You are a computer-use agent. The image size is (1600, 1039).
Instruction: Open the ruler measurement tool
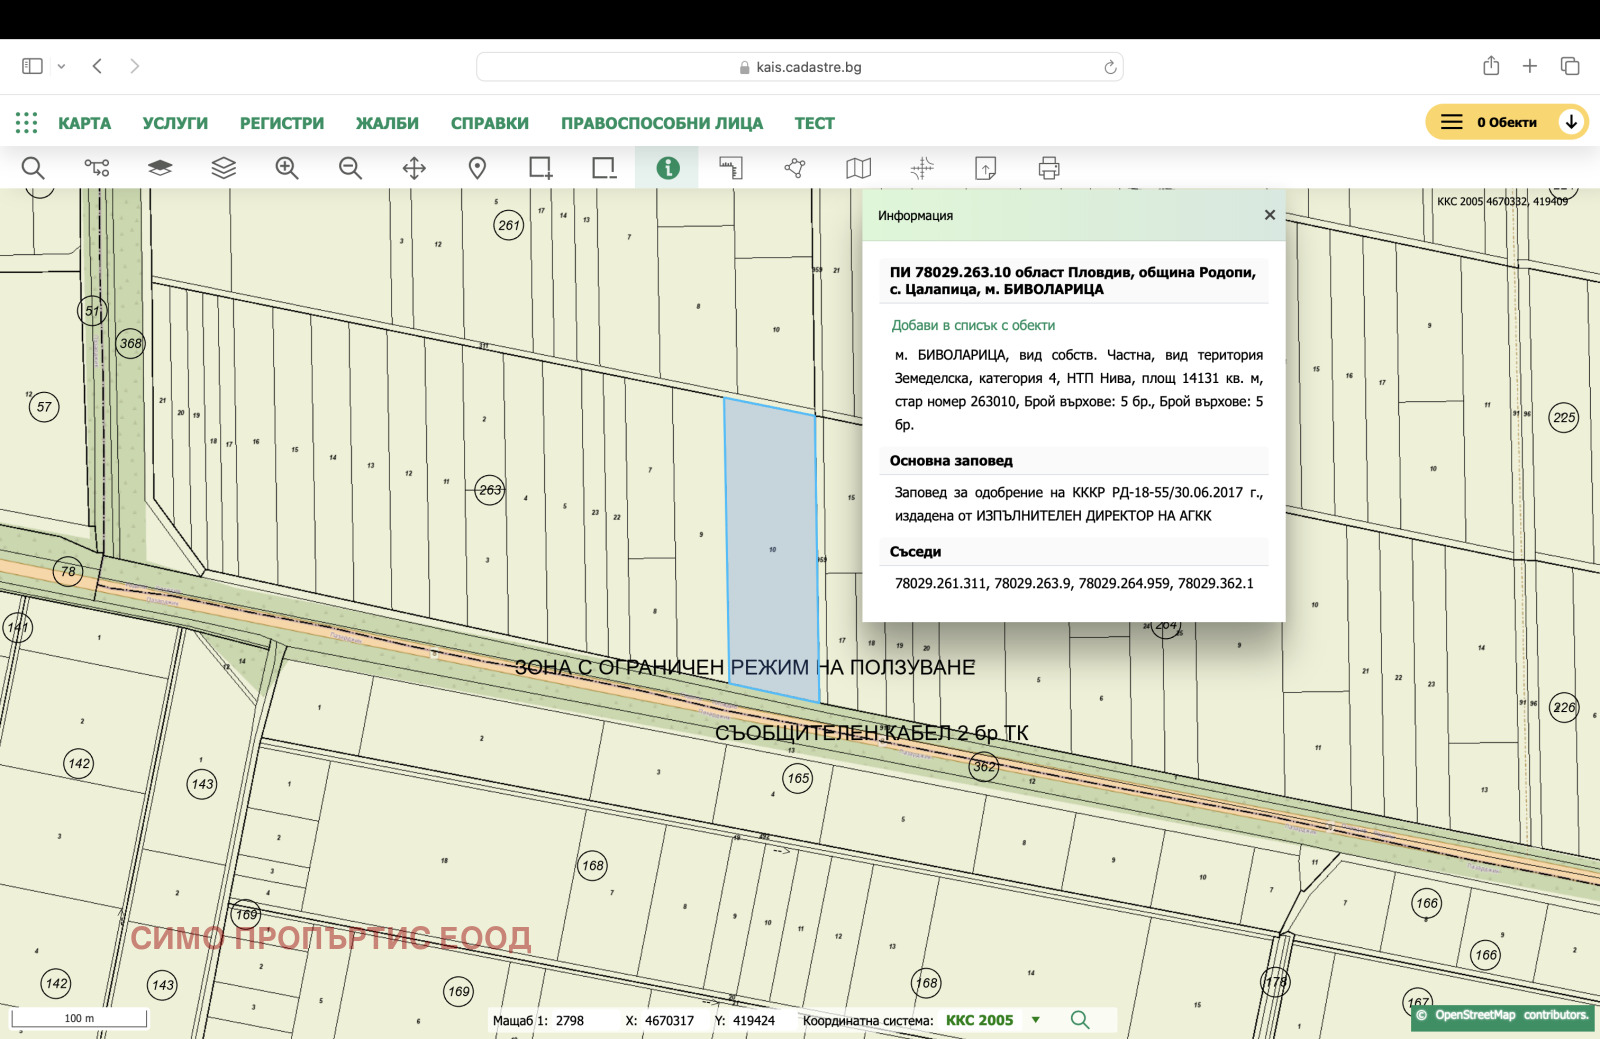(731, 168)
